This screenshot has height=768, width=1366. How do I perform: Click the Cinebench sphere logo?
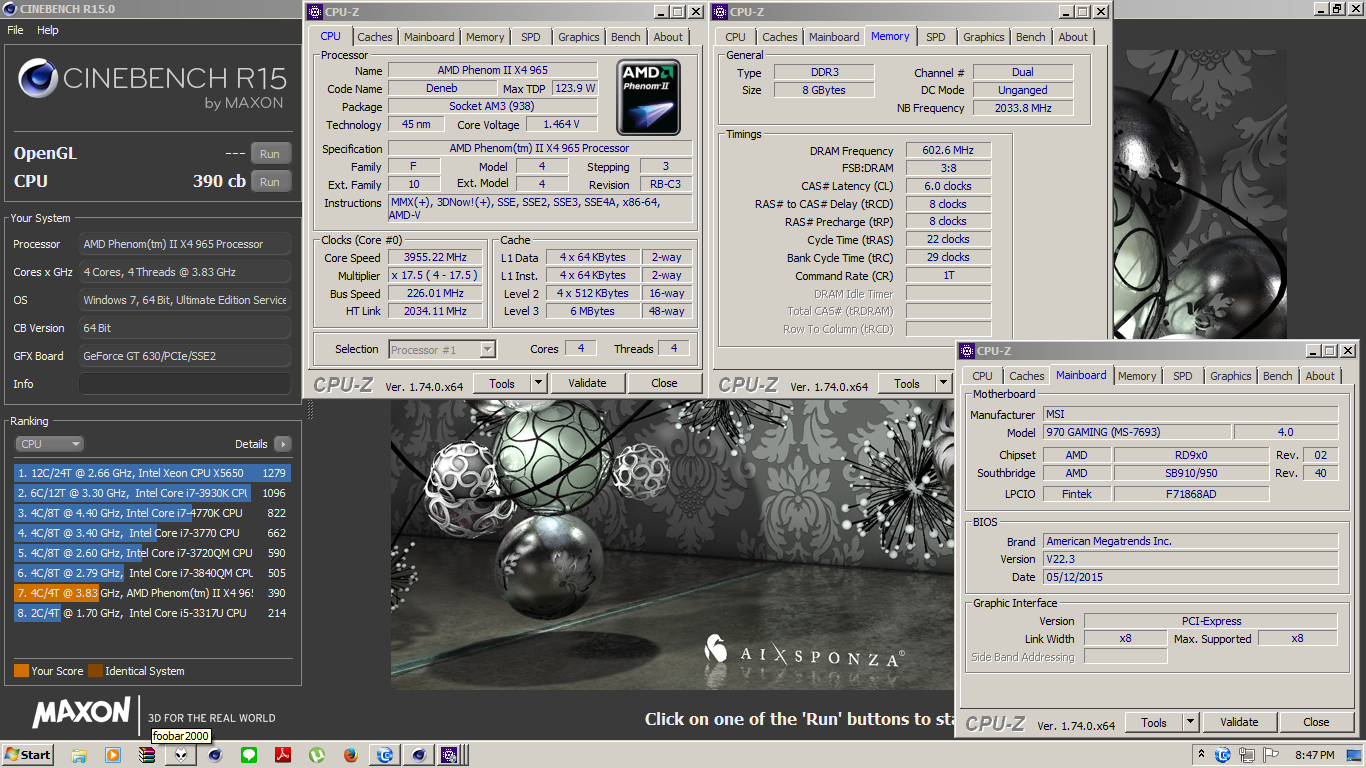point(37,78)
